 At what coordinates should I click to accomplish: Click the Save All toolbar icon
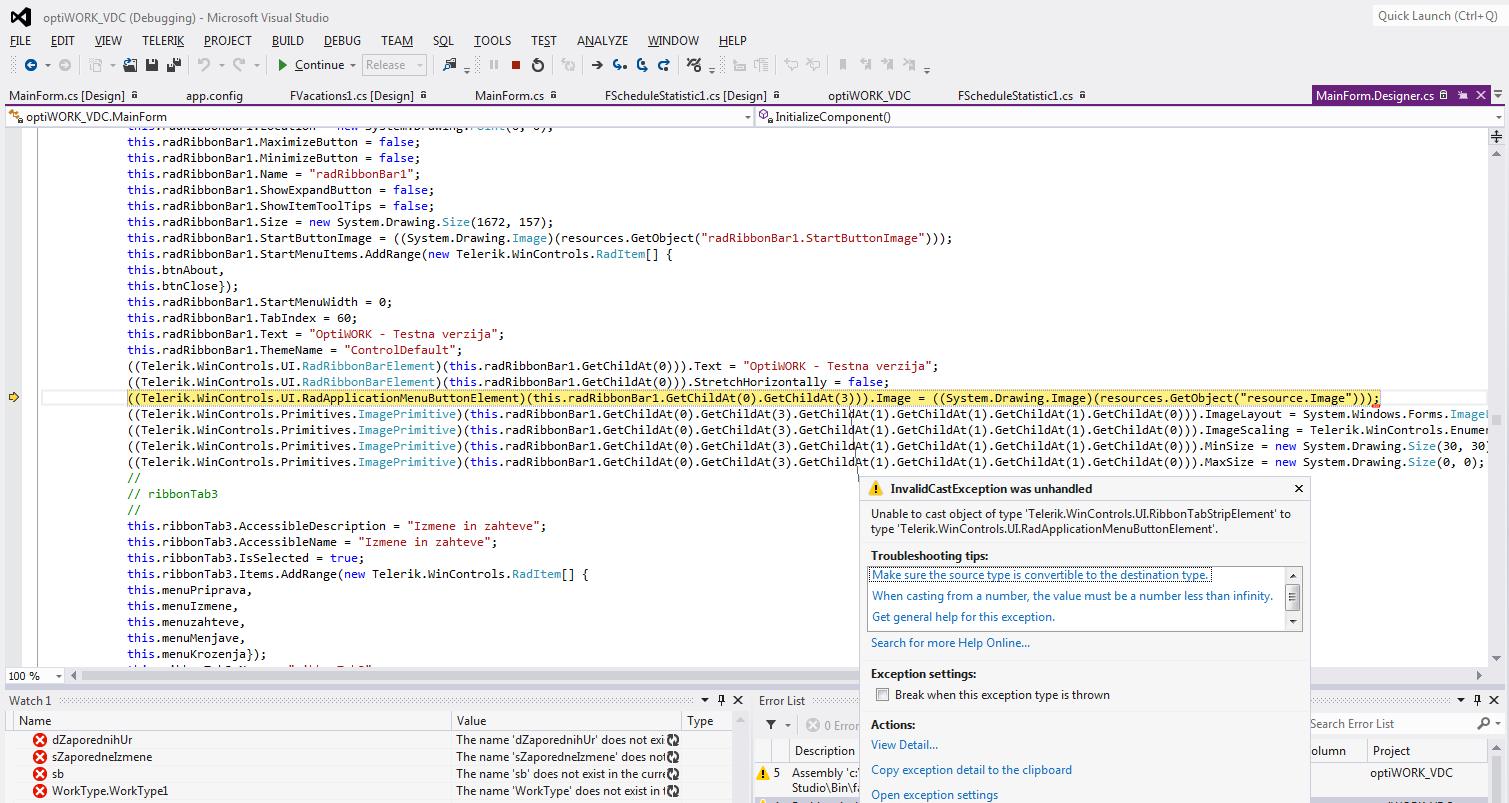pos(173,65)
